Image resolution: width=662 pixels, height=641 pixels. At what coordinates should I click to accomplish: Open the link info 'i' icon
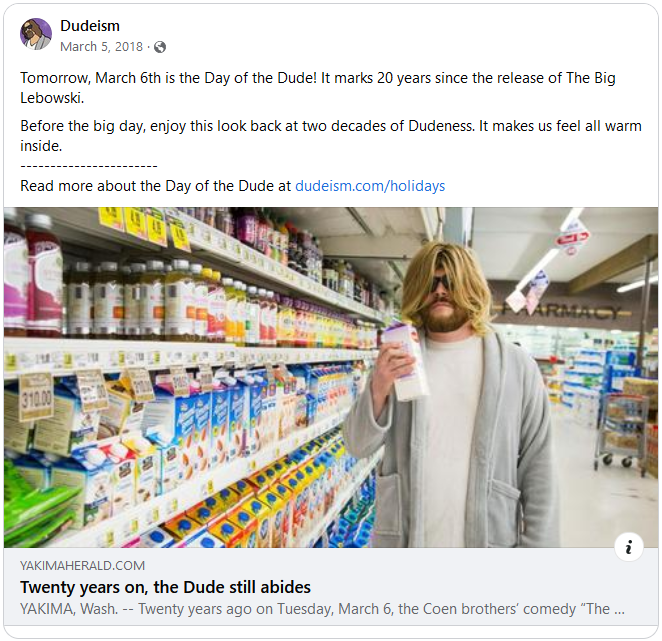(628, 547)
